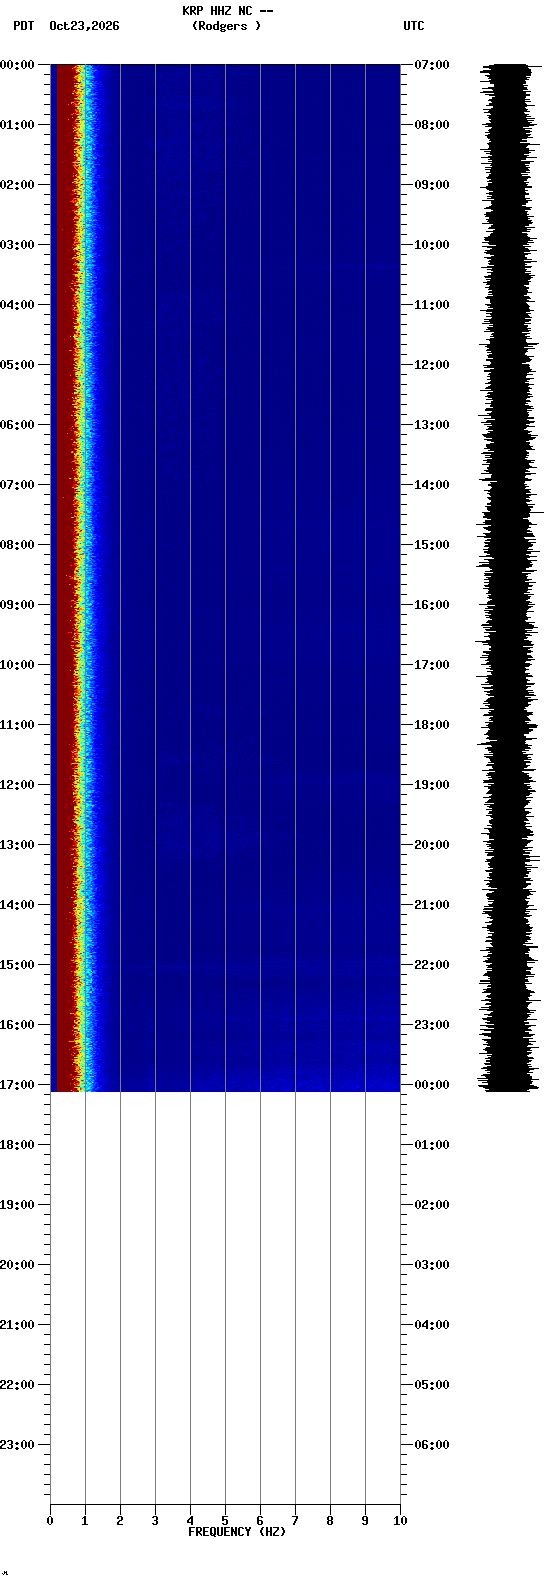Click the UTC '02:00' time label
Image resolution: width=552 pixels, height=1584 pixels.
tap(431, 1205)
